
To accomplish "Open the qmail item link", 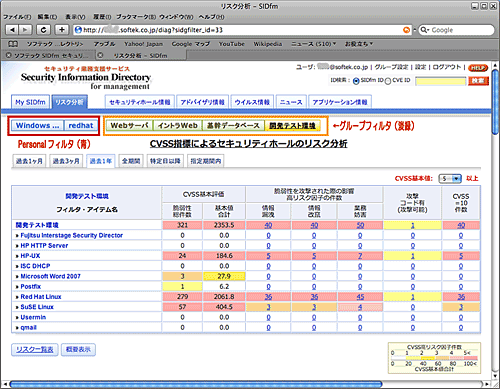I will (28, 328).
